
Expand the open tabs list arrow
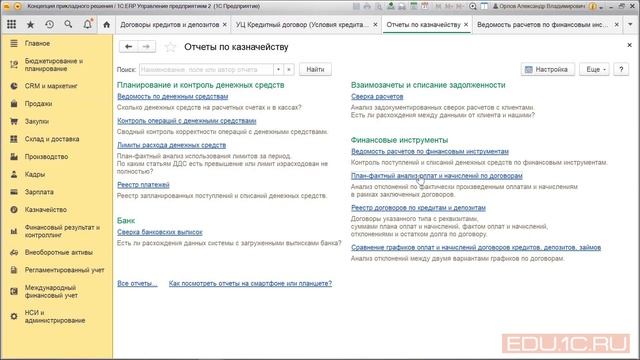click(x=630, y=24)
